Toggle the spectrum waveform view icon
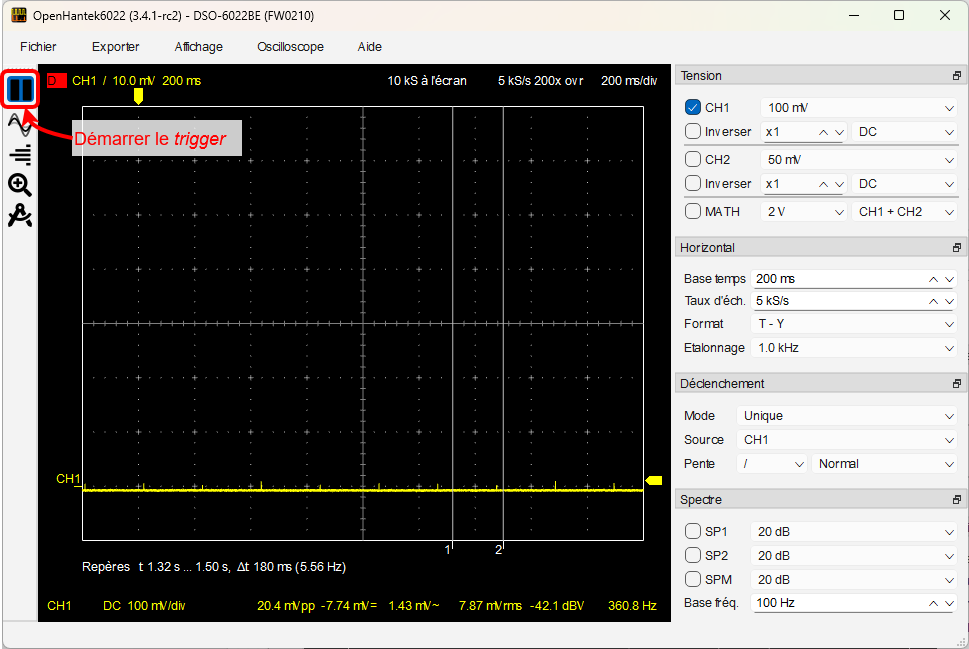Image resolution: width=969 pixels, height=649 pixels. pos(20,124)
